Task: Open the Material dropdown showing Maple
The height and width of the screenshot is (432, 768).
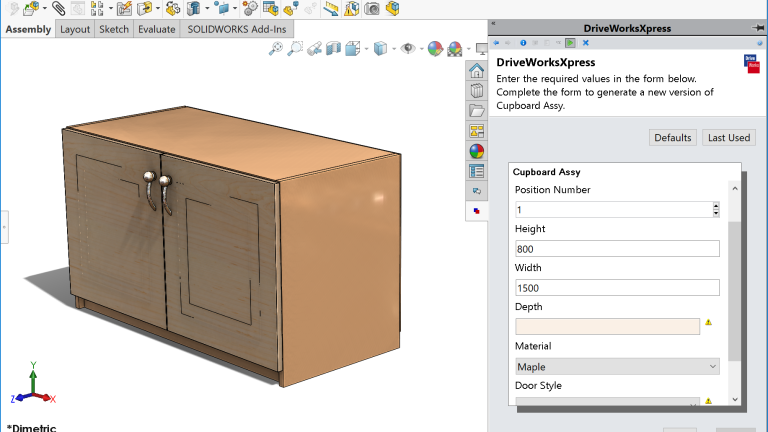Action: 617,366
